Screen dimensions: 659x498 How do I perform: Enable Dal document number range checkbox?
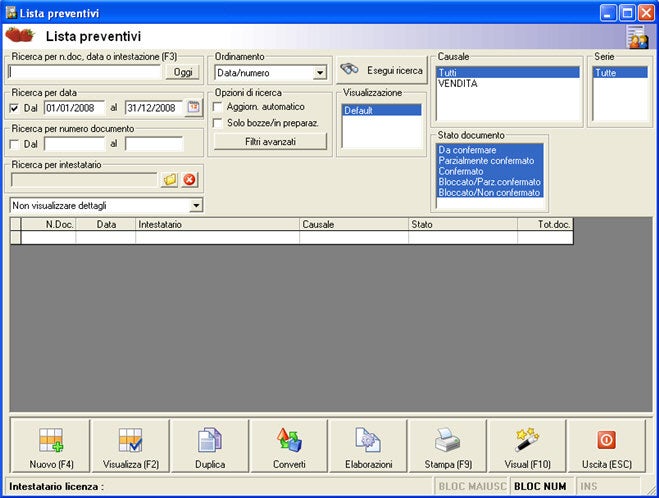click(14, 145)
